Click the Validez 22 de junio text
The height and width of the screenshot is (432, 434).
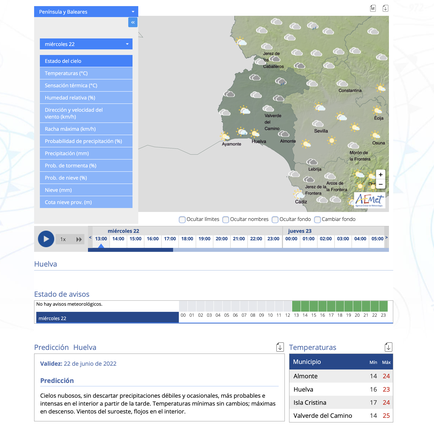(x=78, y=364)
